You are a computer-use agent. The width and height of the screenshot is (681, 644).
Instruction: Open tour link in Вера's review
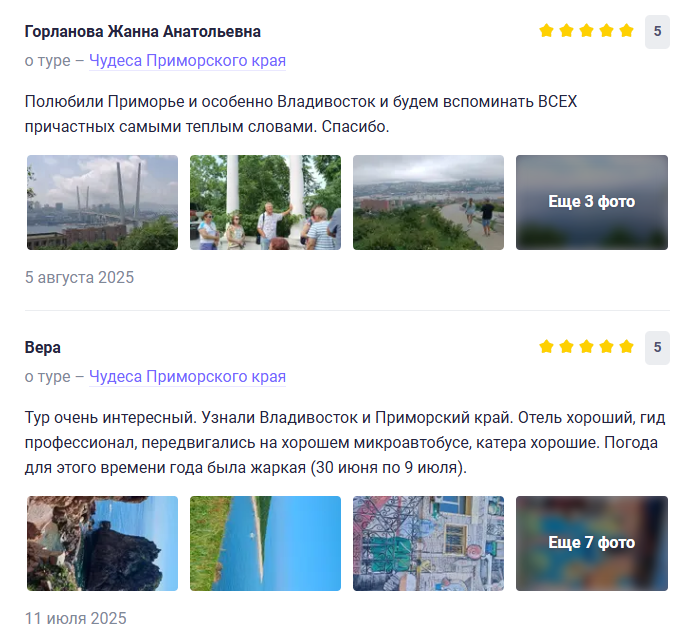pos(187,377)
